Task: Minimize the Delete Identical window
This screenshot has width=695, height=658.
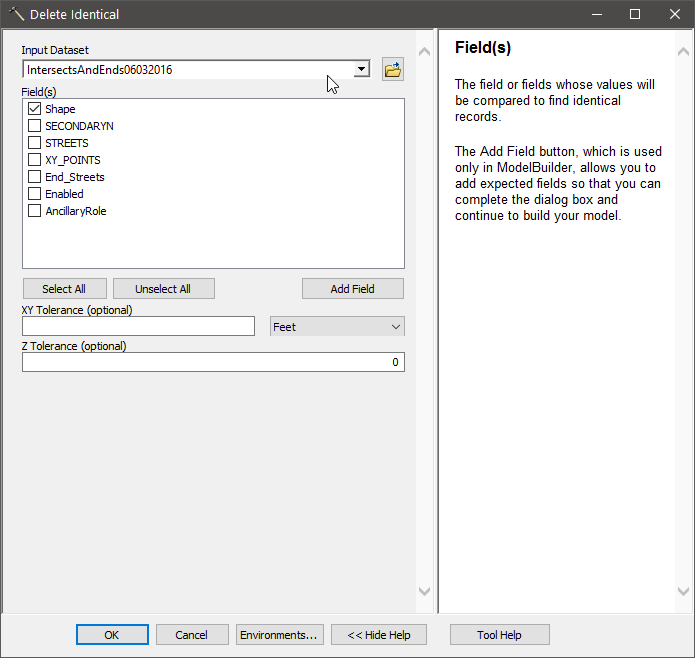Action: [x=597, y=14]
